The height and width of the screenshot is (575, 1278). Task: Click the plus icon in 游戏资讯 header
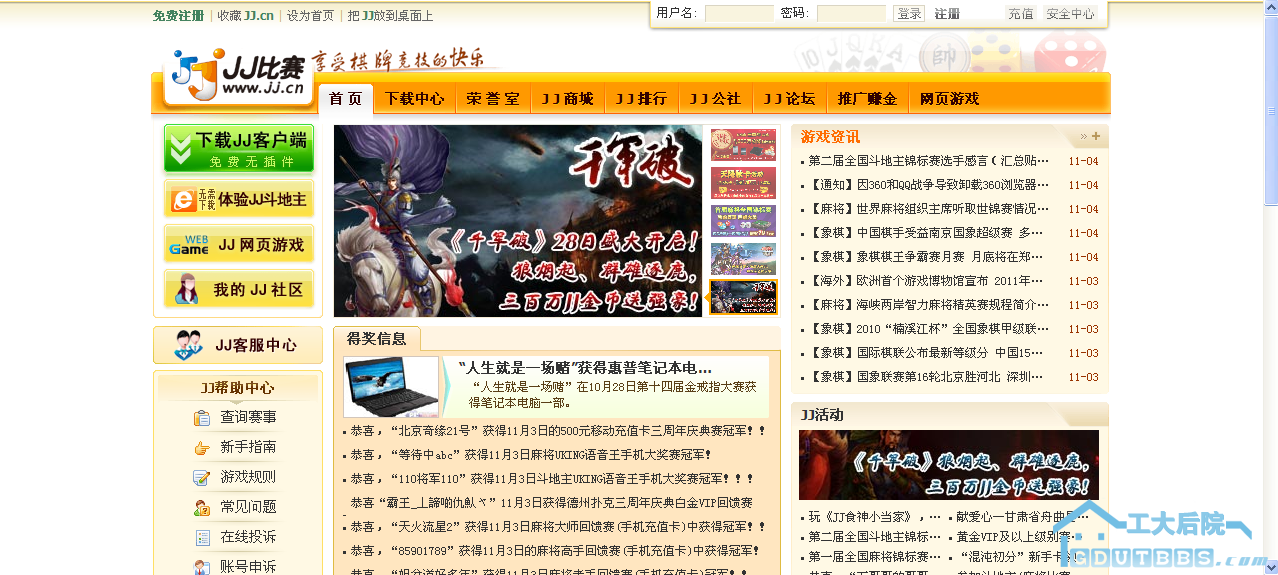[1096, 136]
